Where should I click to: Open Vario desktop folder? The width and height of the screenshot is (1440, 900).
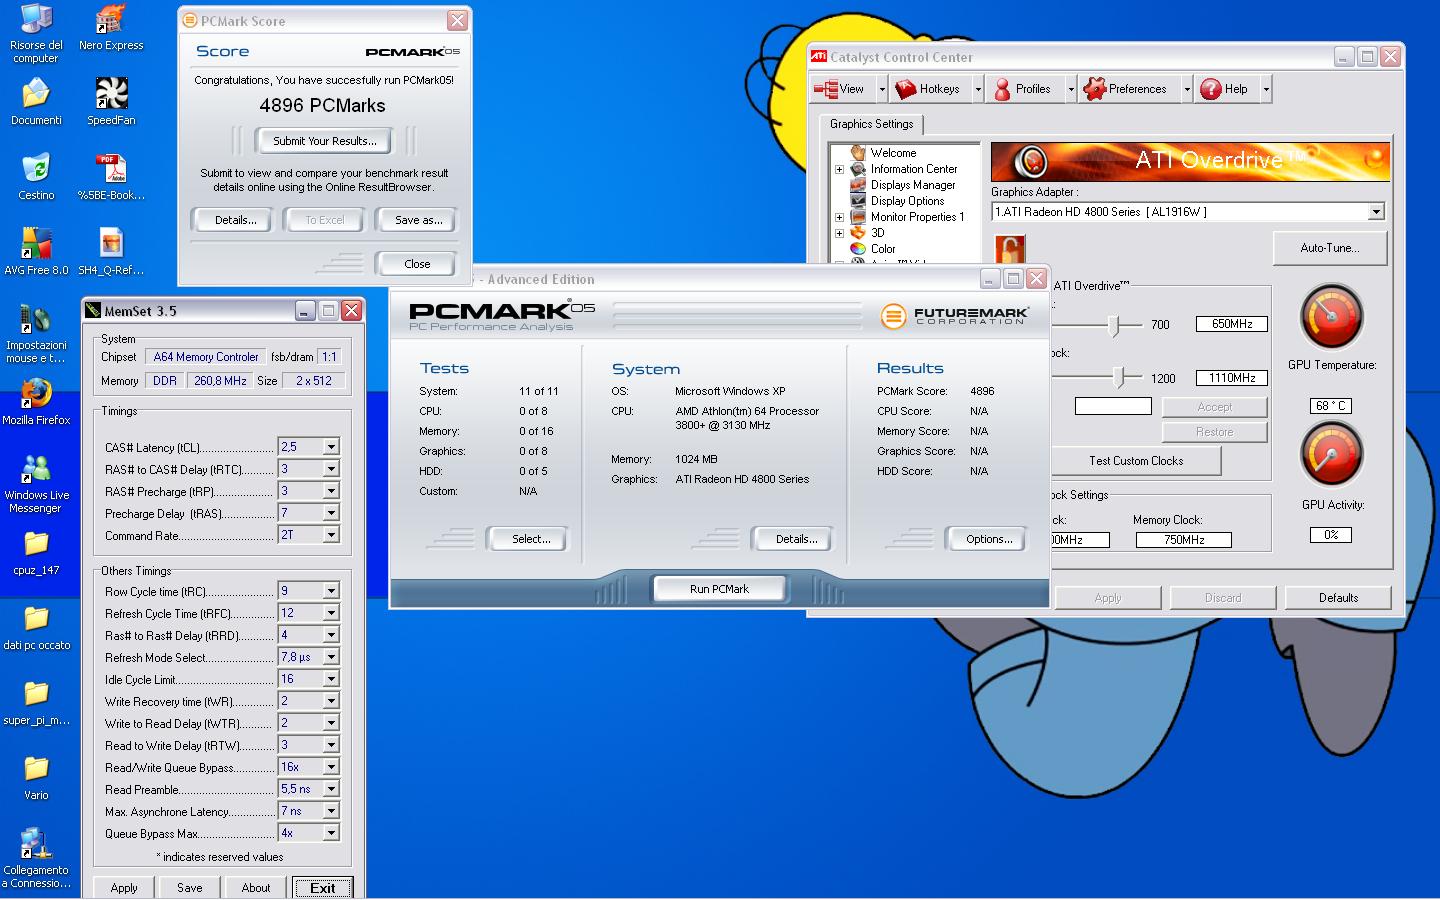click(x=36, y=777)
